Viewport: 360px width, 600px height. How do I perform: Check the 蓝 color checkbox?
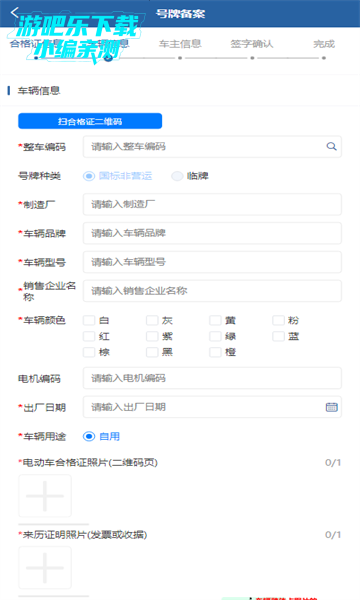coord(278,336)
